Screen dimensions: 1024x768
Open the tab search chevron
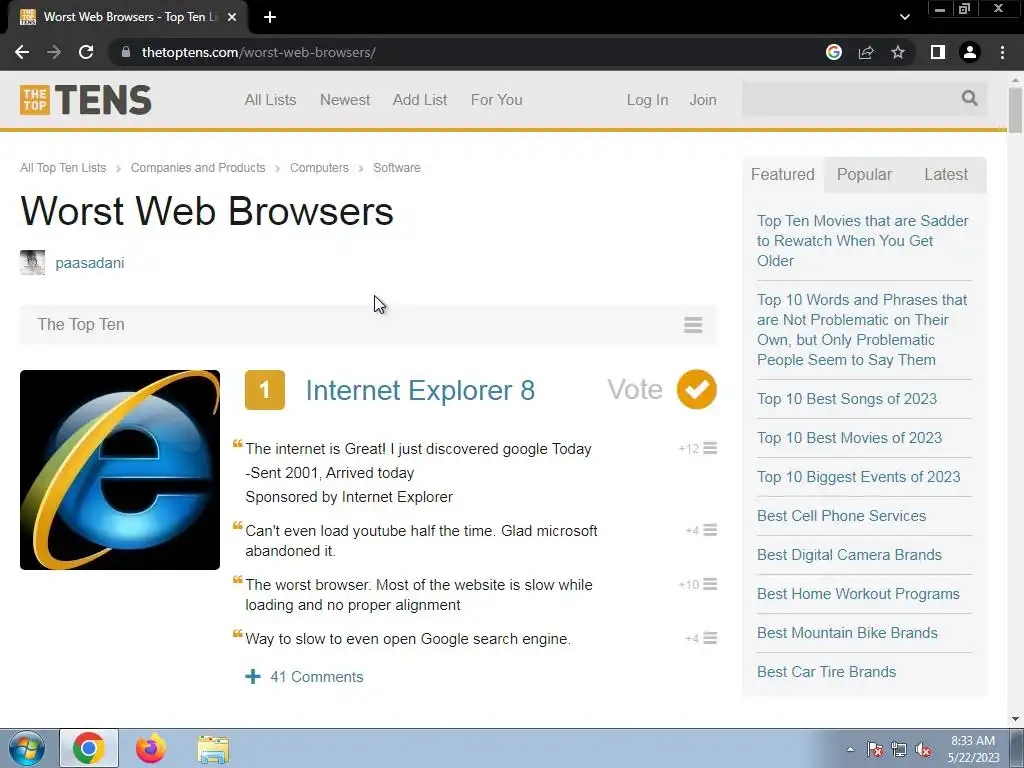904,17
